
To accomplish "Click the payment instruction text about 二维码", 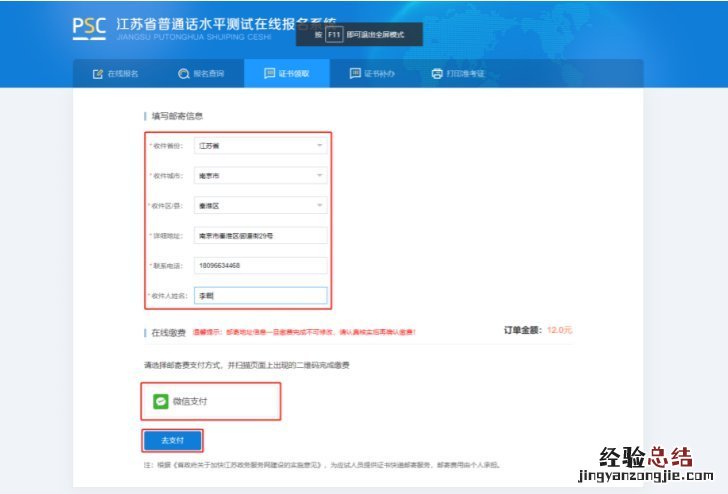I will (247, 365).
